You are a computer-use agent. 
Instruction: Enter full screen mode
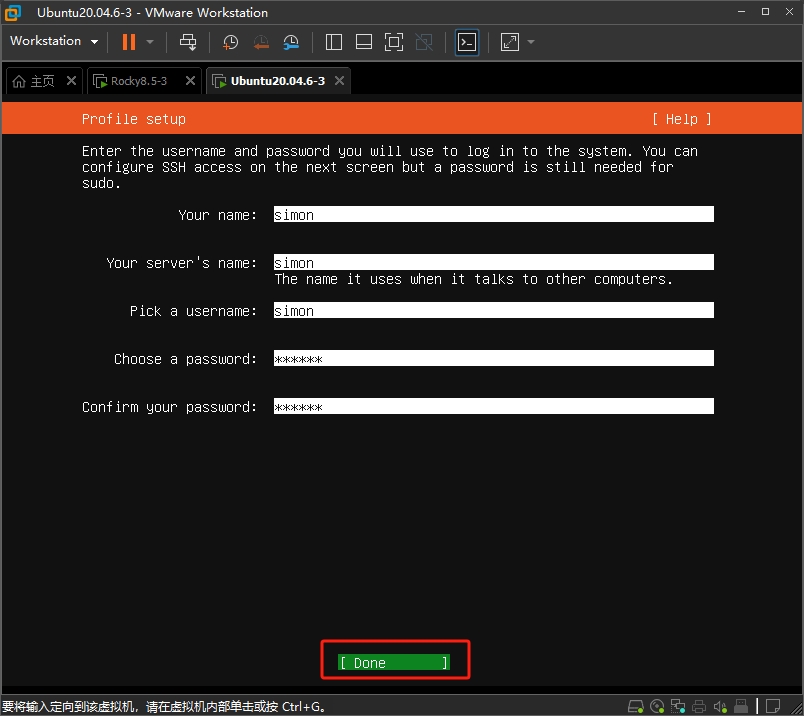pyautogui.click(x=394, y=42)
